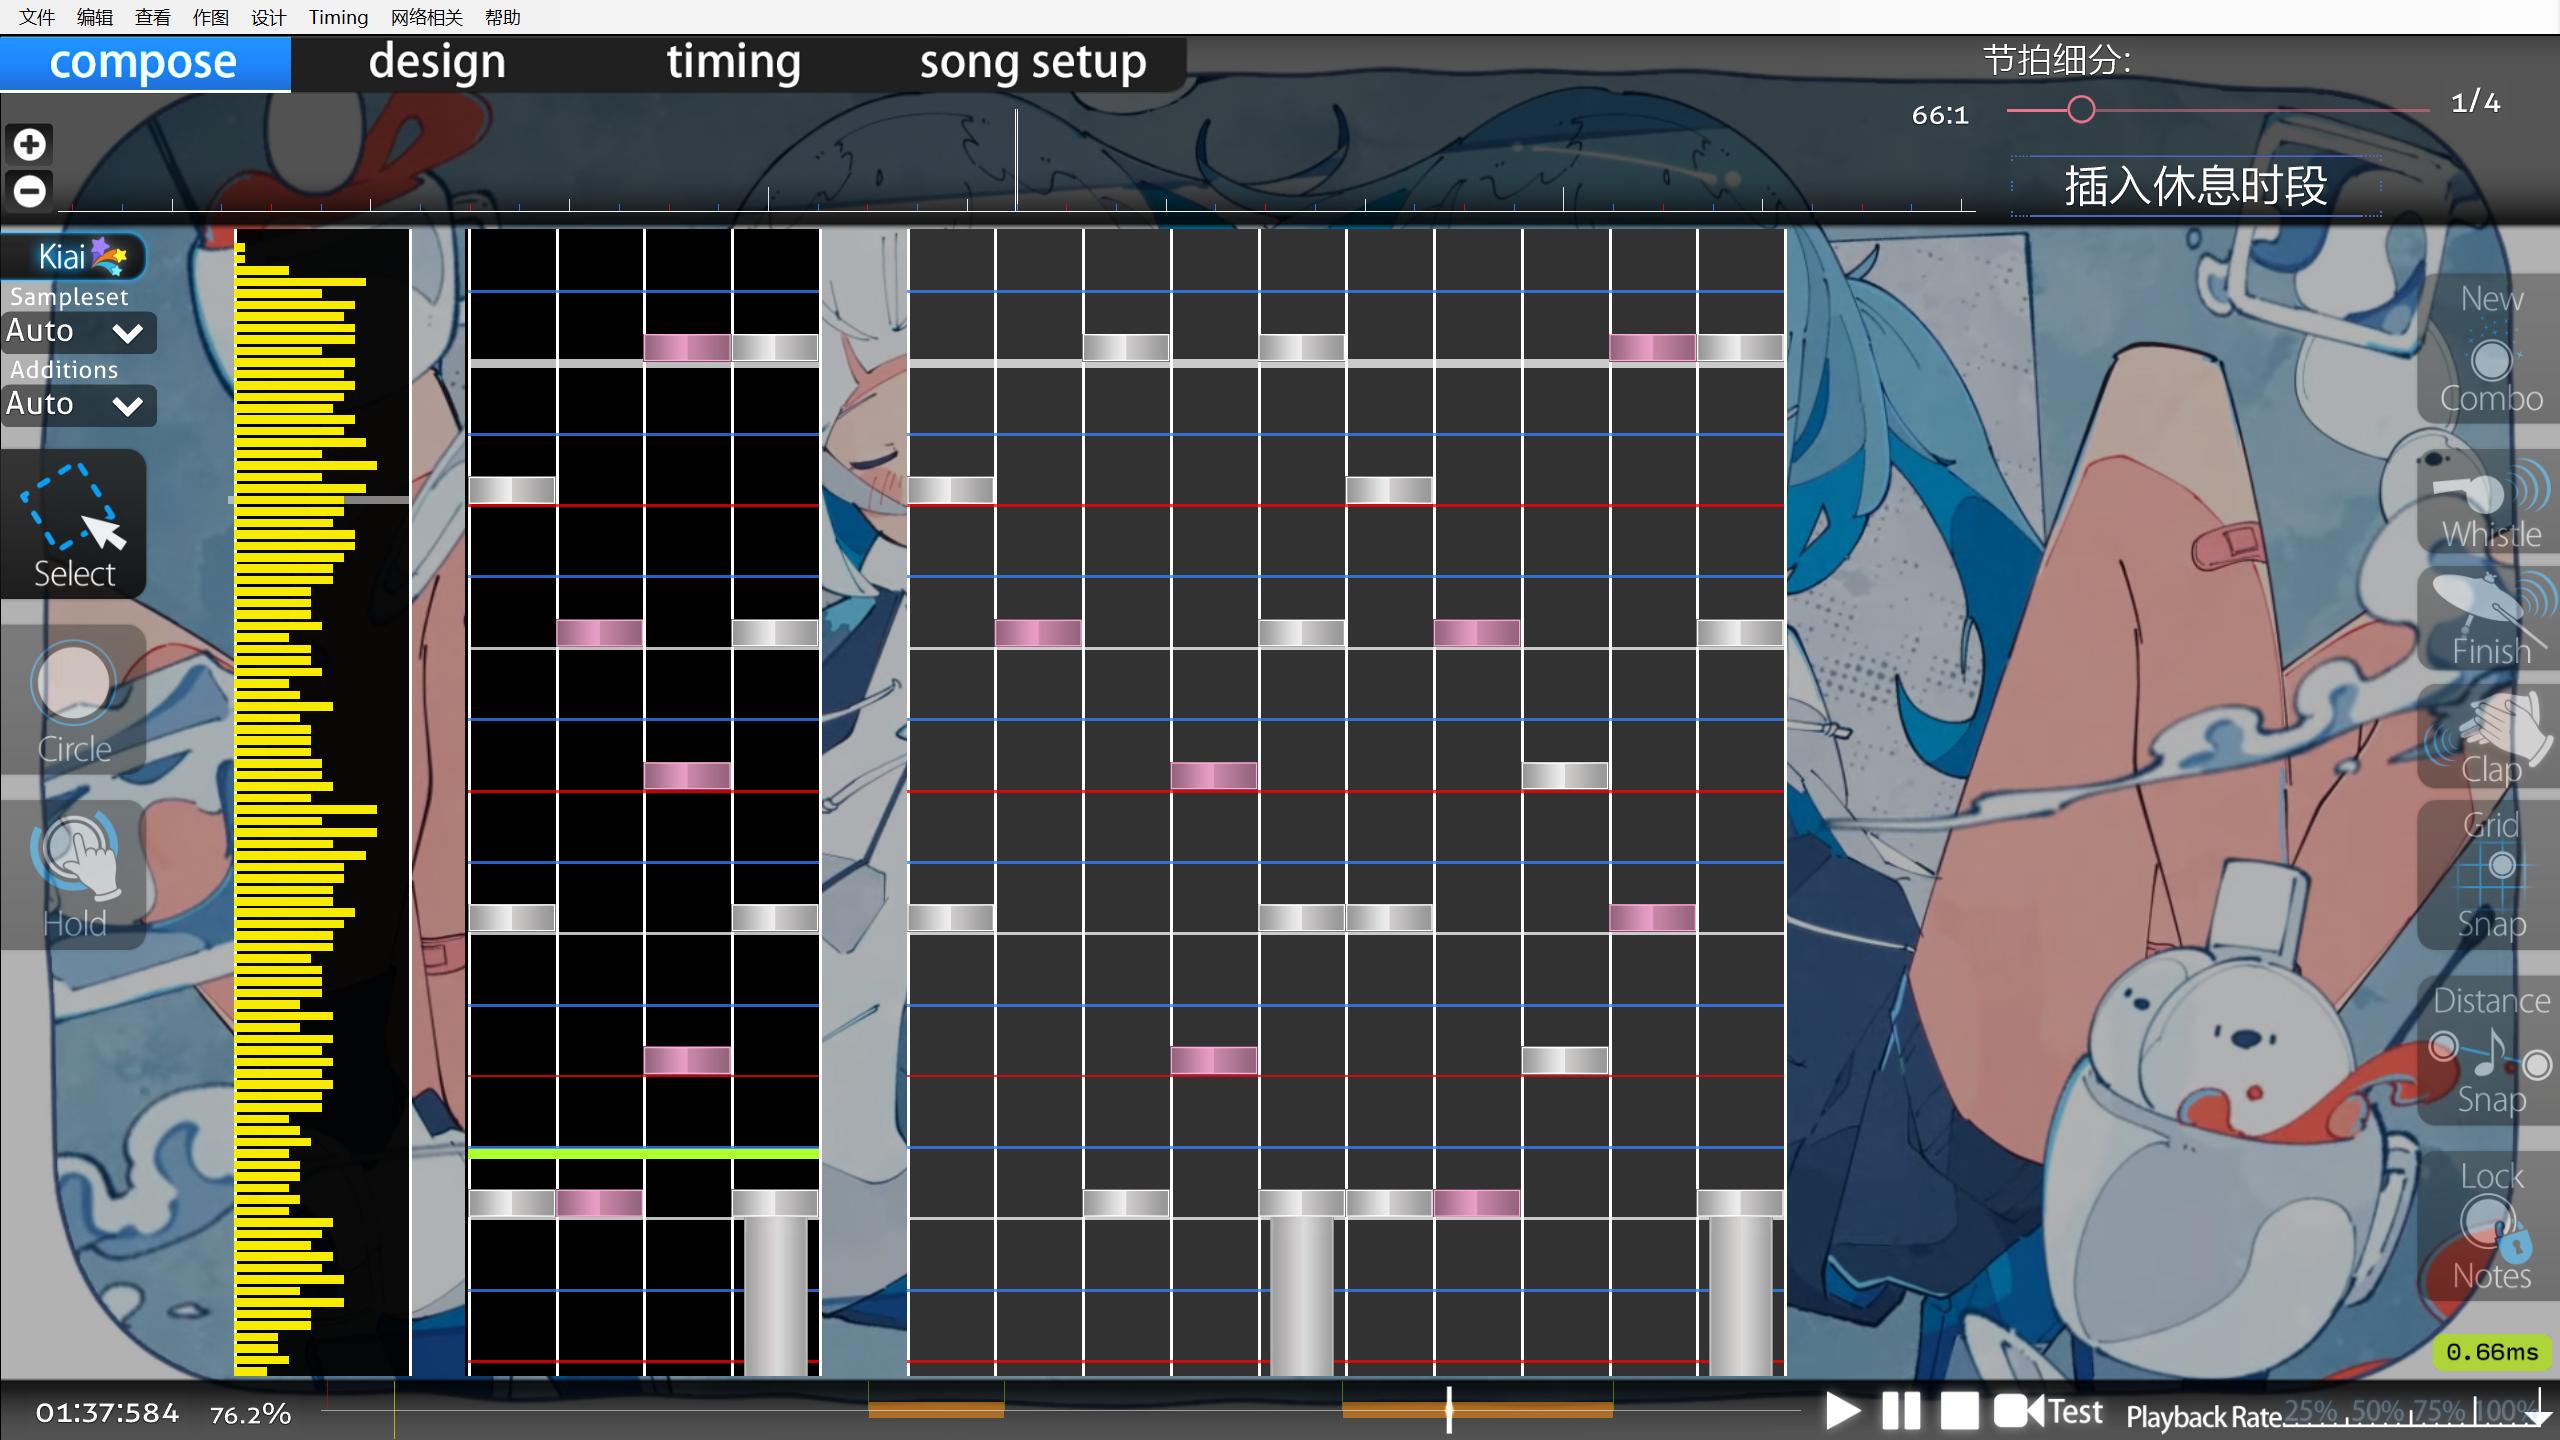Switch to the timing tab
This screenshot has height=1440, width=2560.
[733, 62]
